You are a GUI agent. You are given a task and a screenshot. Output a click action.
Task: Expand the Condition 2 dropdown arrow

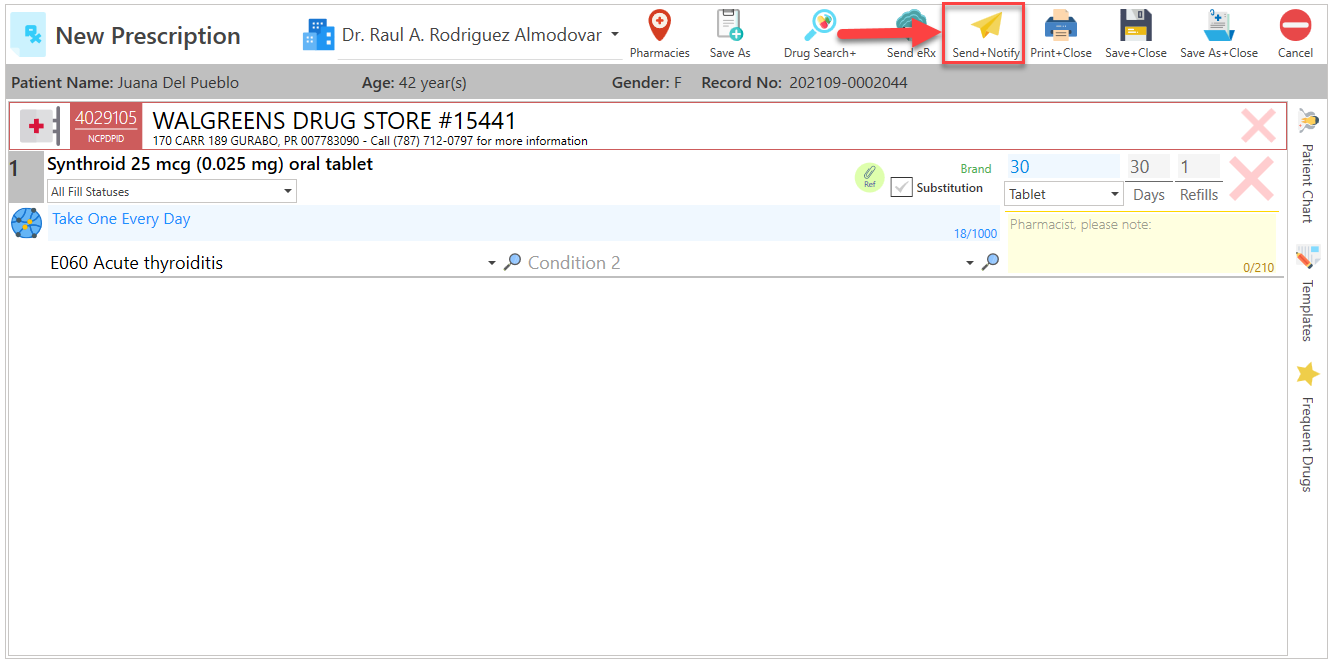[970, 263]
